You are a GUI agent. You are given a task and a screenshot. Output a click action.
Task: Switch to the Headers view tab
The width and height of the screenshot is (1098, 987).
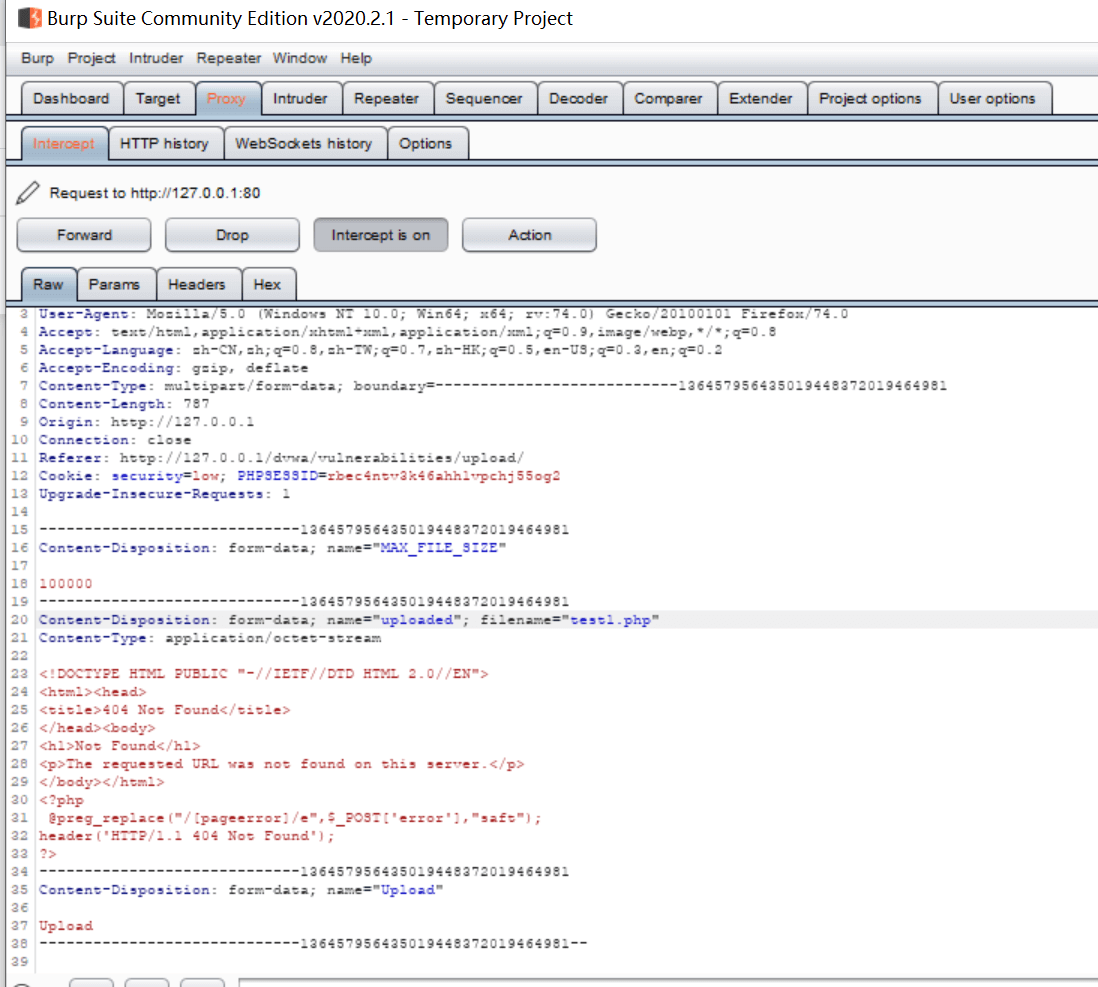click(x=197, y=284)
